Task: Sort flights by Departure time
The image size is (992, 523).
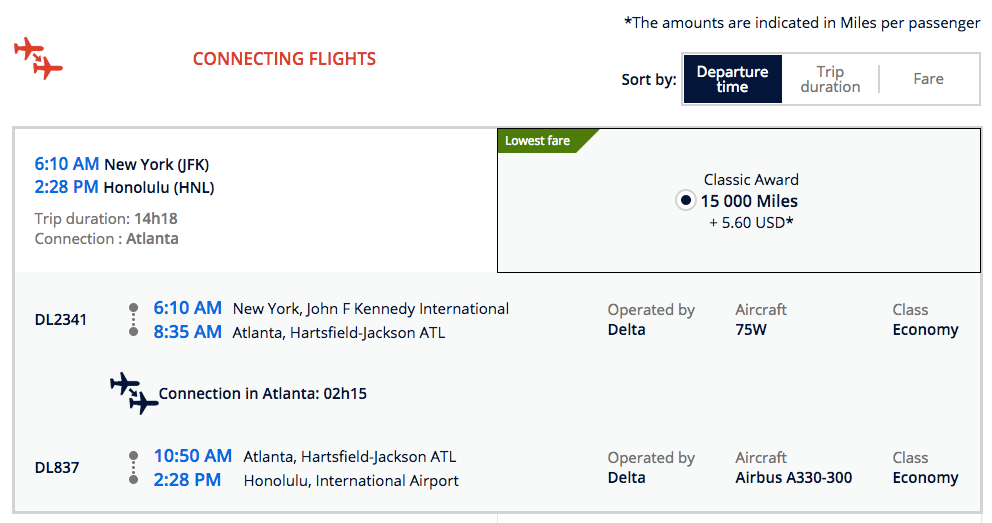Action: pyautogui.click(x=732, y=79)
